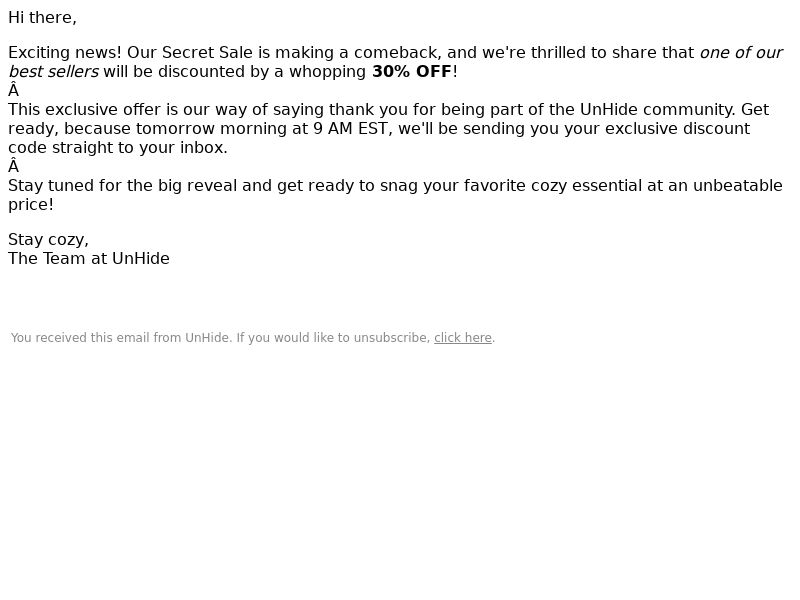Click the stray "Â" below the first paragraph
Screen dimensions: 800x600
pos(13,91)
